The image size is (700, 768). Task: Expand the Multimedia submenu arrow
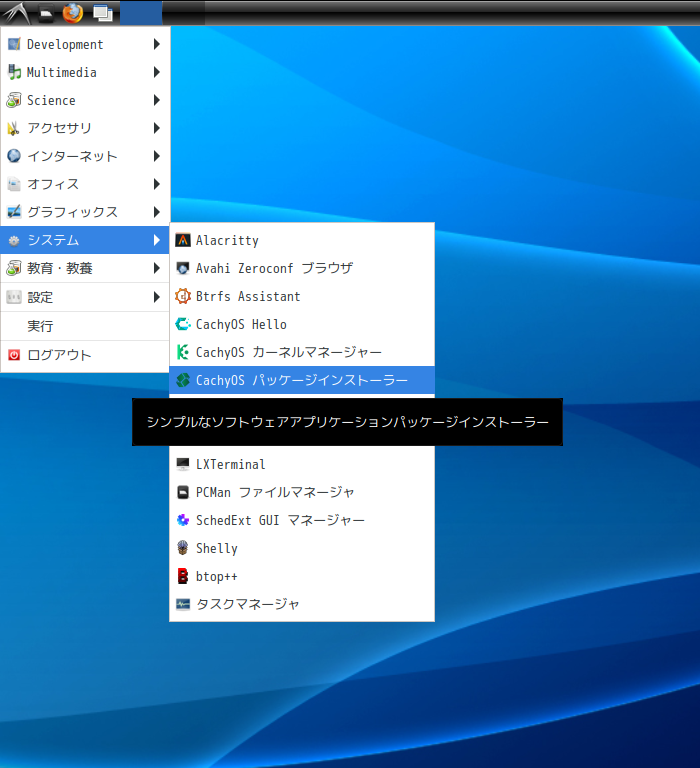[157, 72]
